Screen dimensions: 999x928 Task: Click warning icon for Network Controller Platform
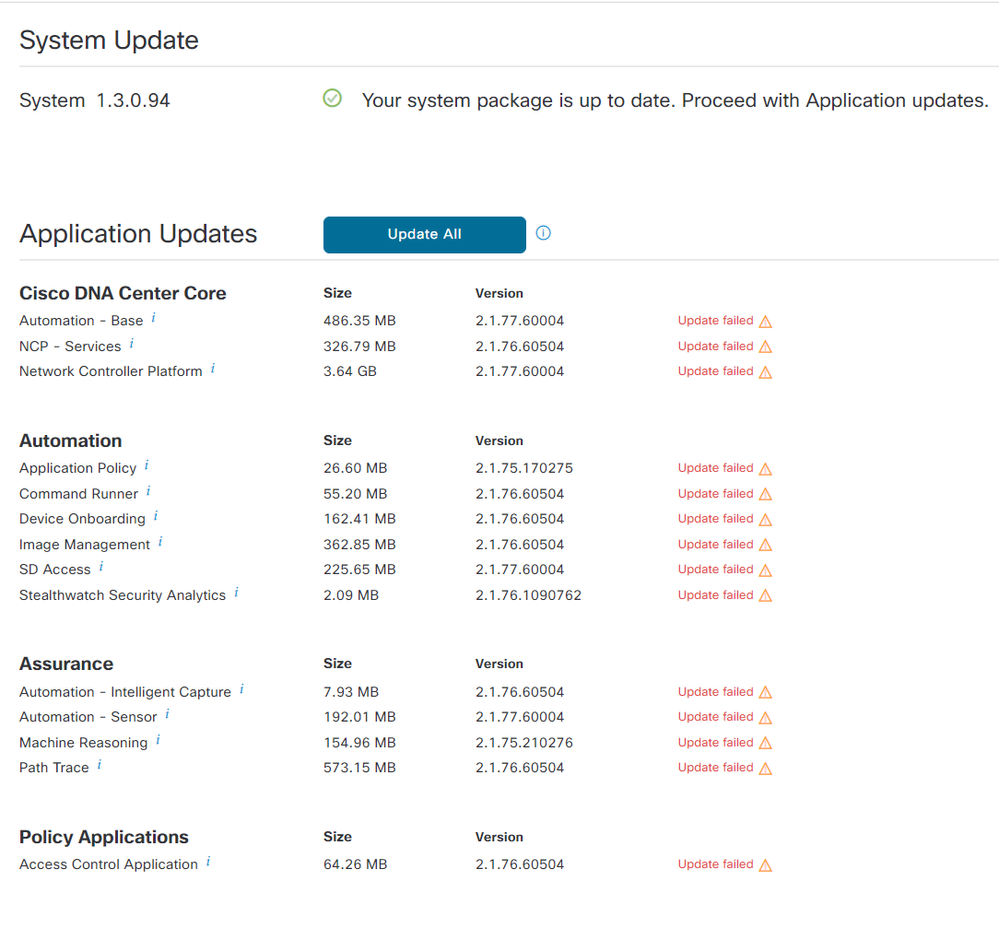[766, 372]
